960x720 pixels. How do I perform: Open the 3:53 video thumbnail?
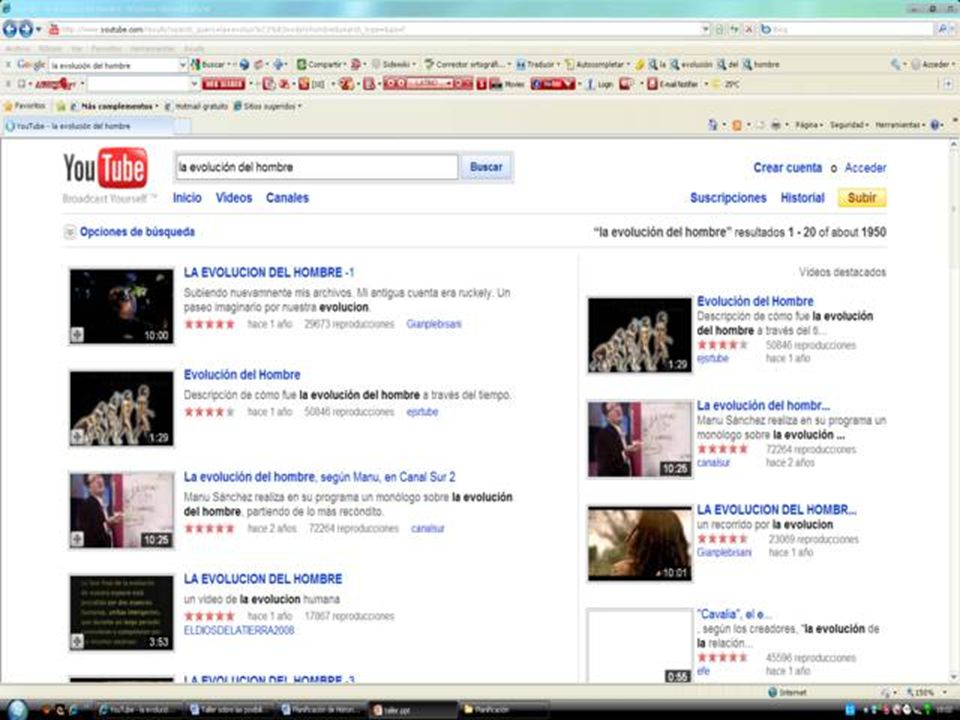click(121, 613)
